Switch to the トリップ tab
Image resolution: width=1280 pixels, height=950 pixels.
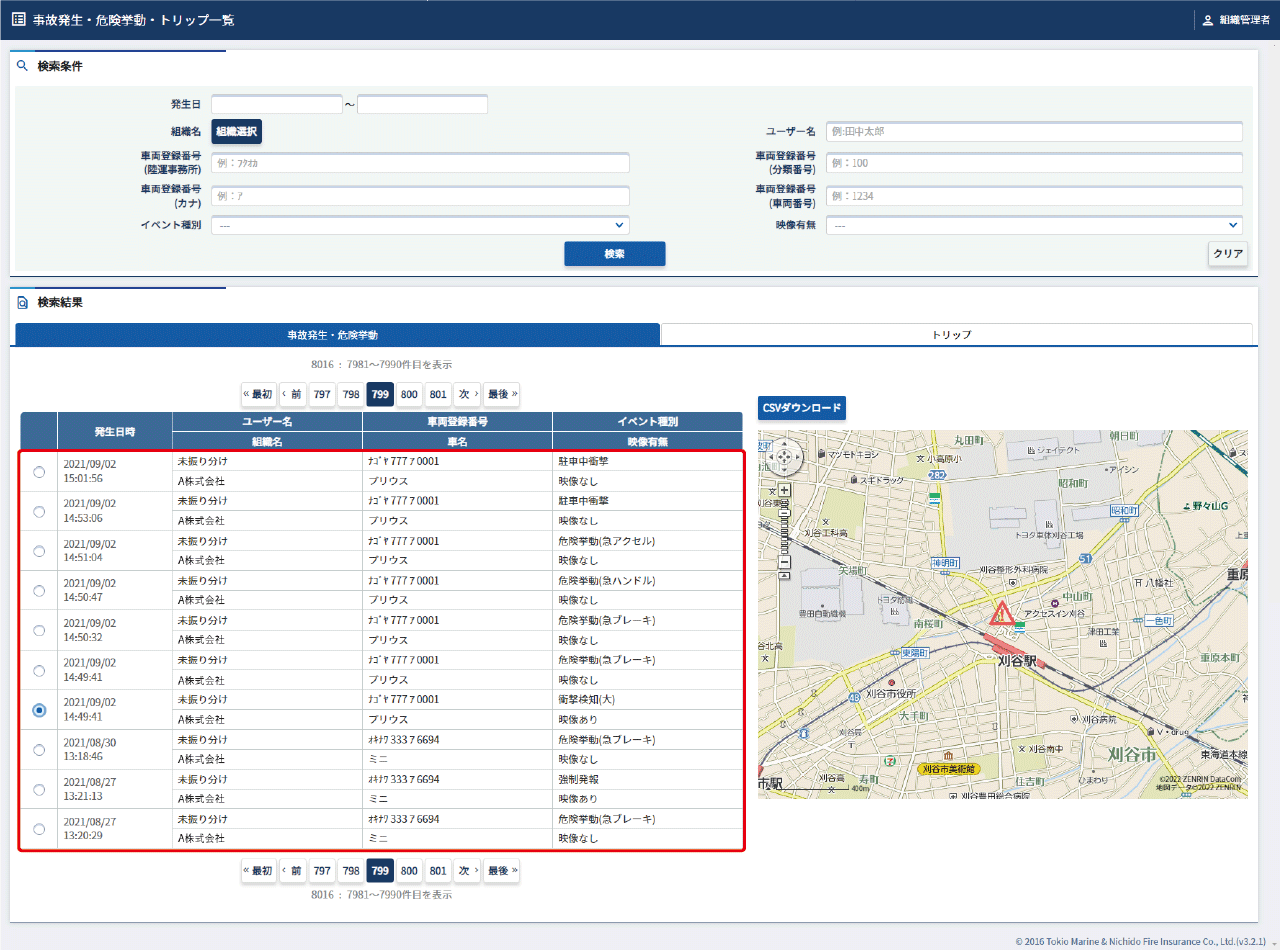click(956, 335)
